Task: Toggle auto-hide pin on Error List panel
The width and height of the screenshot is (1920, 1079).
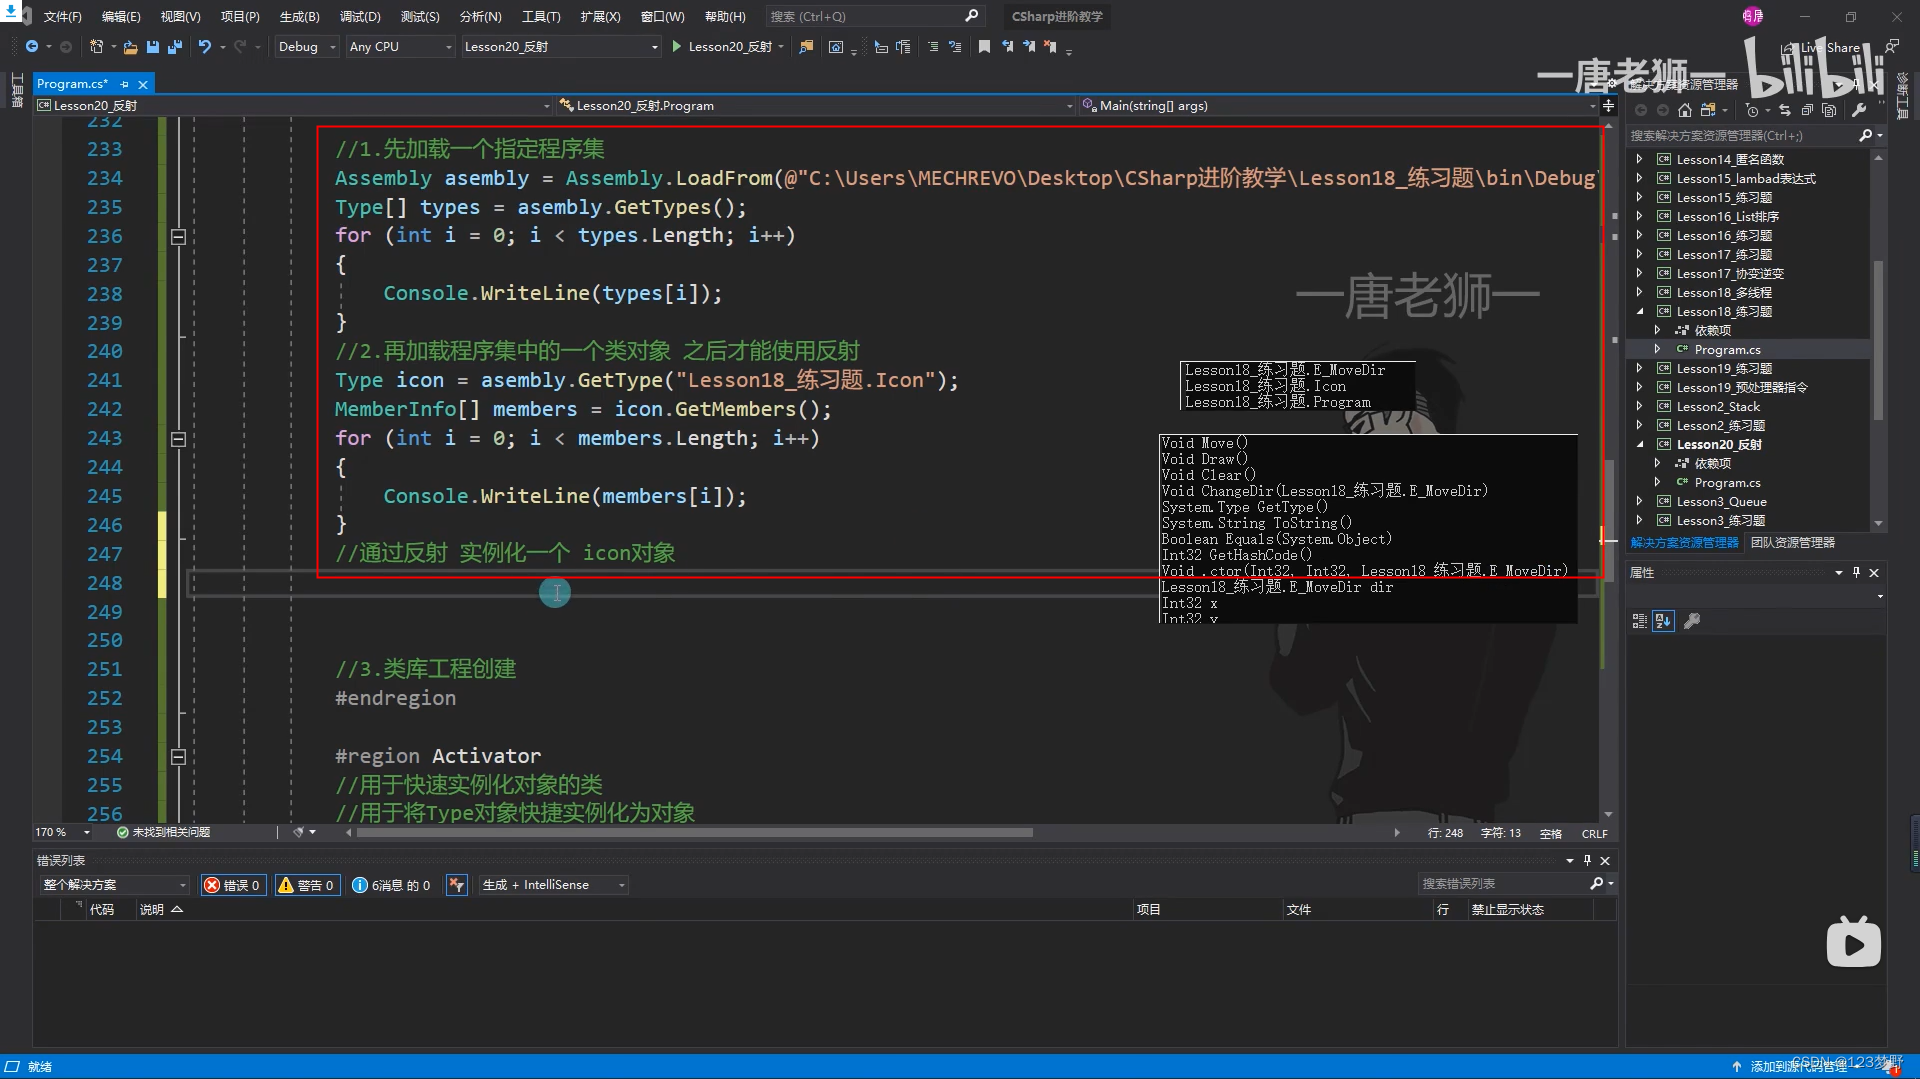Action: 1587,861
